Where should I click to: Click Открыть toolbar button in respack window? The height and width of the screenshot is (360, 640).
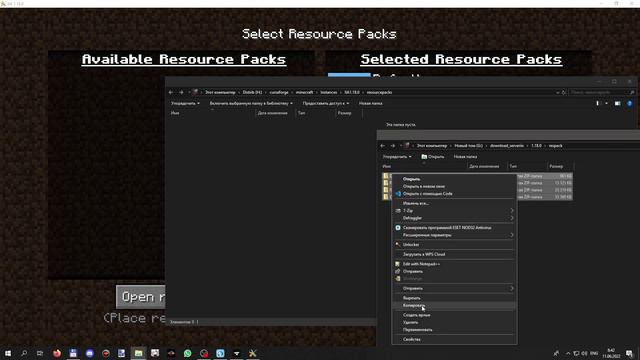(x=433, y=157)
